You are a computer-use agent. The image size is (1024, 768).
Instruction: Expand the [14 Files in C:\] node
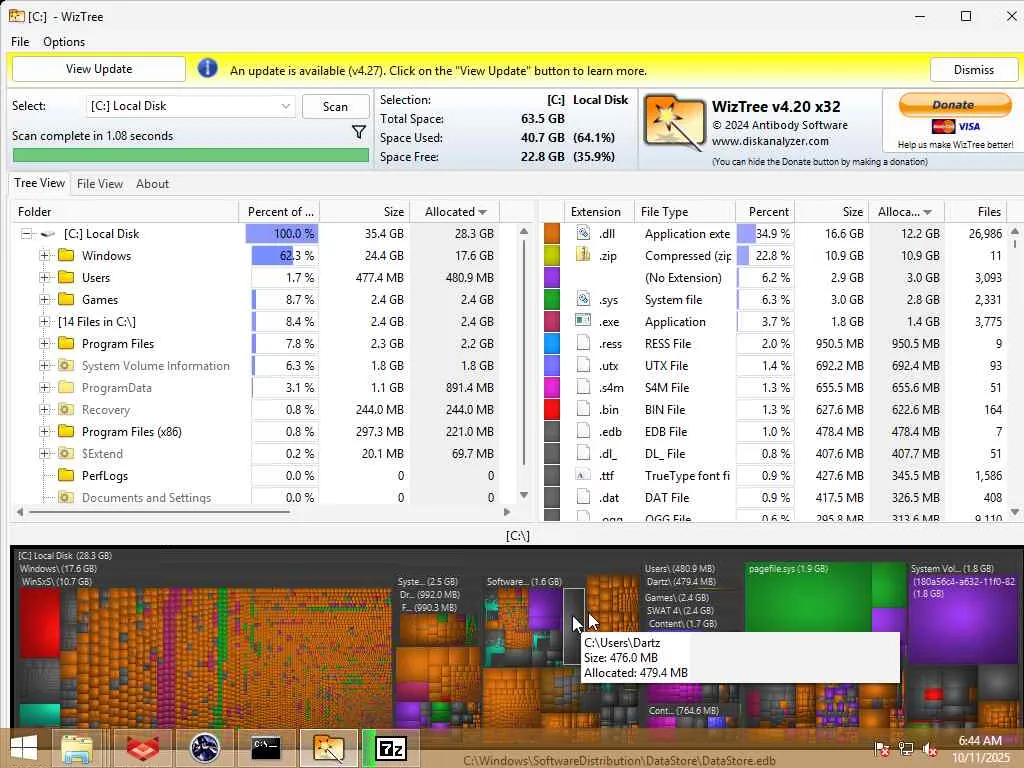tap(44, 321)
